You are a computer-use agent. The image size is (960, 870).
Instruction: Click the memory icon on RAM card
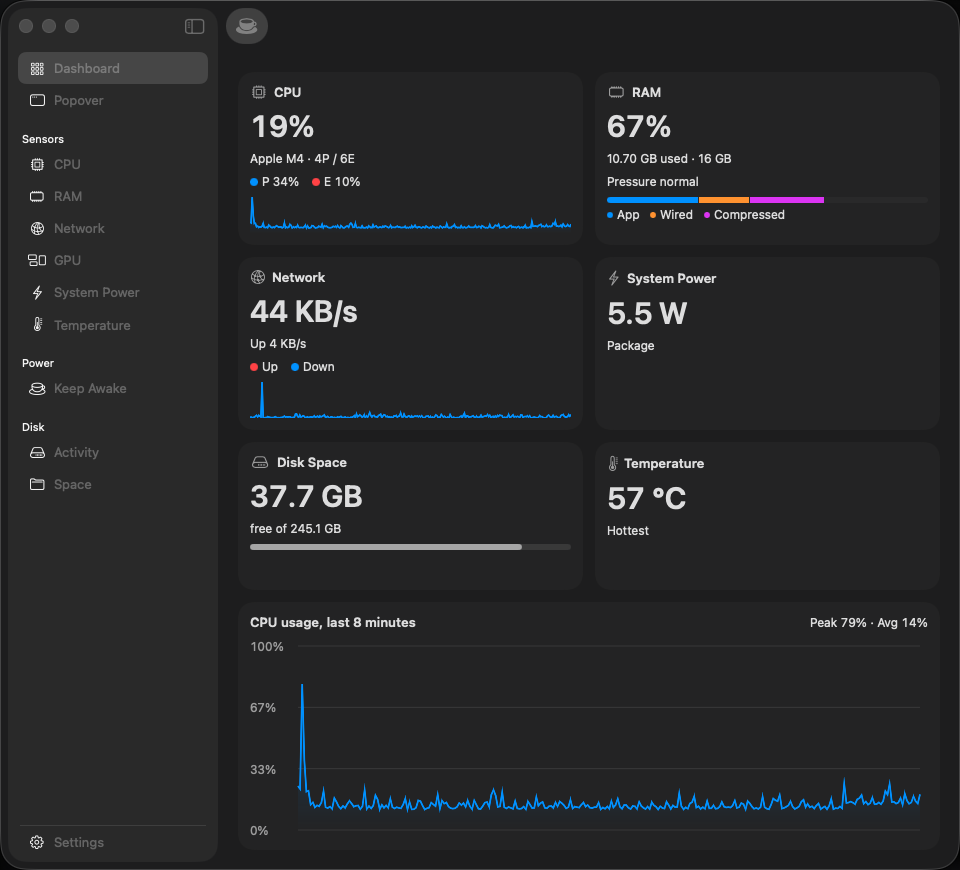[616, 92]
